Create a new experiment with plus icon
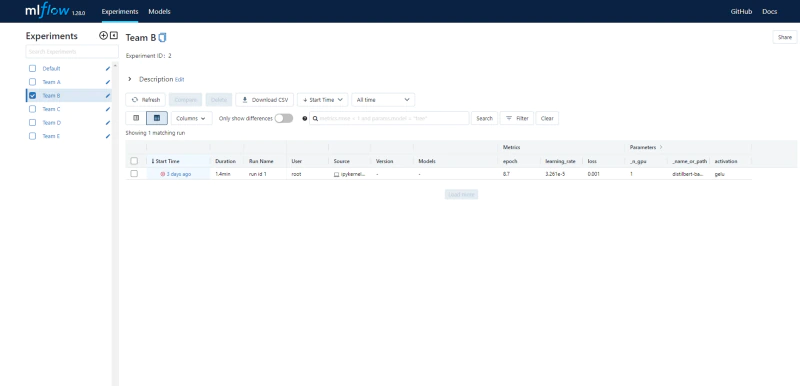The height and width of the screenshot is (386, 800). coord(103,36)
